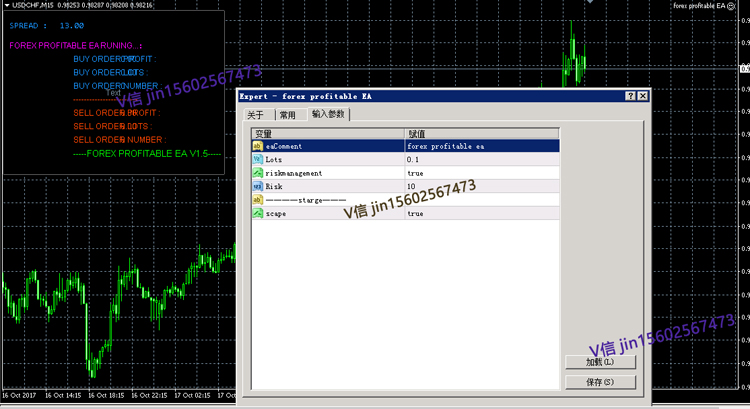Click the FOREX PROFITABLE EA V1.5 label
Image resolution: width=750 pixels, height=409 pixels.
[x=147, y=154]
